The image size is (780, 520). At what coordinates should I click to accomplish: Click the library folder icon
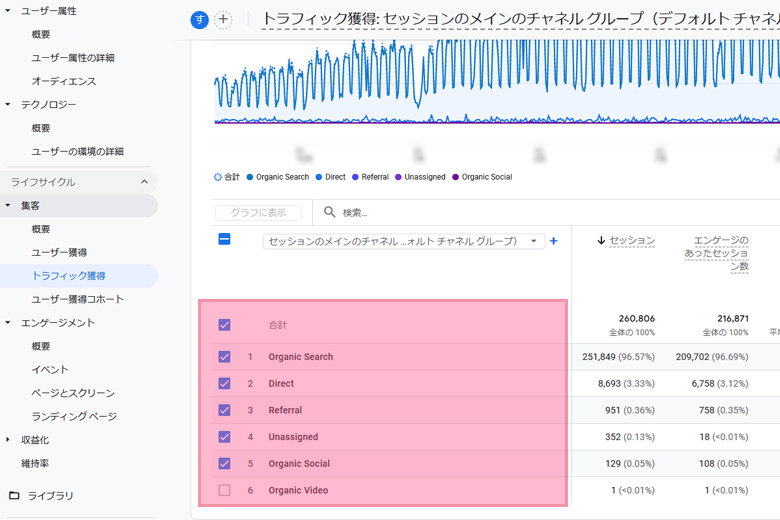click(14, 496)
